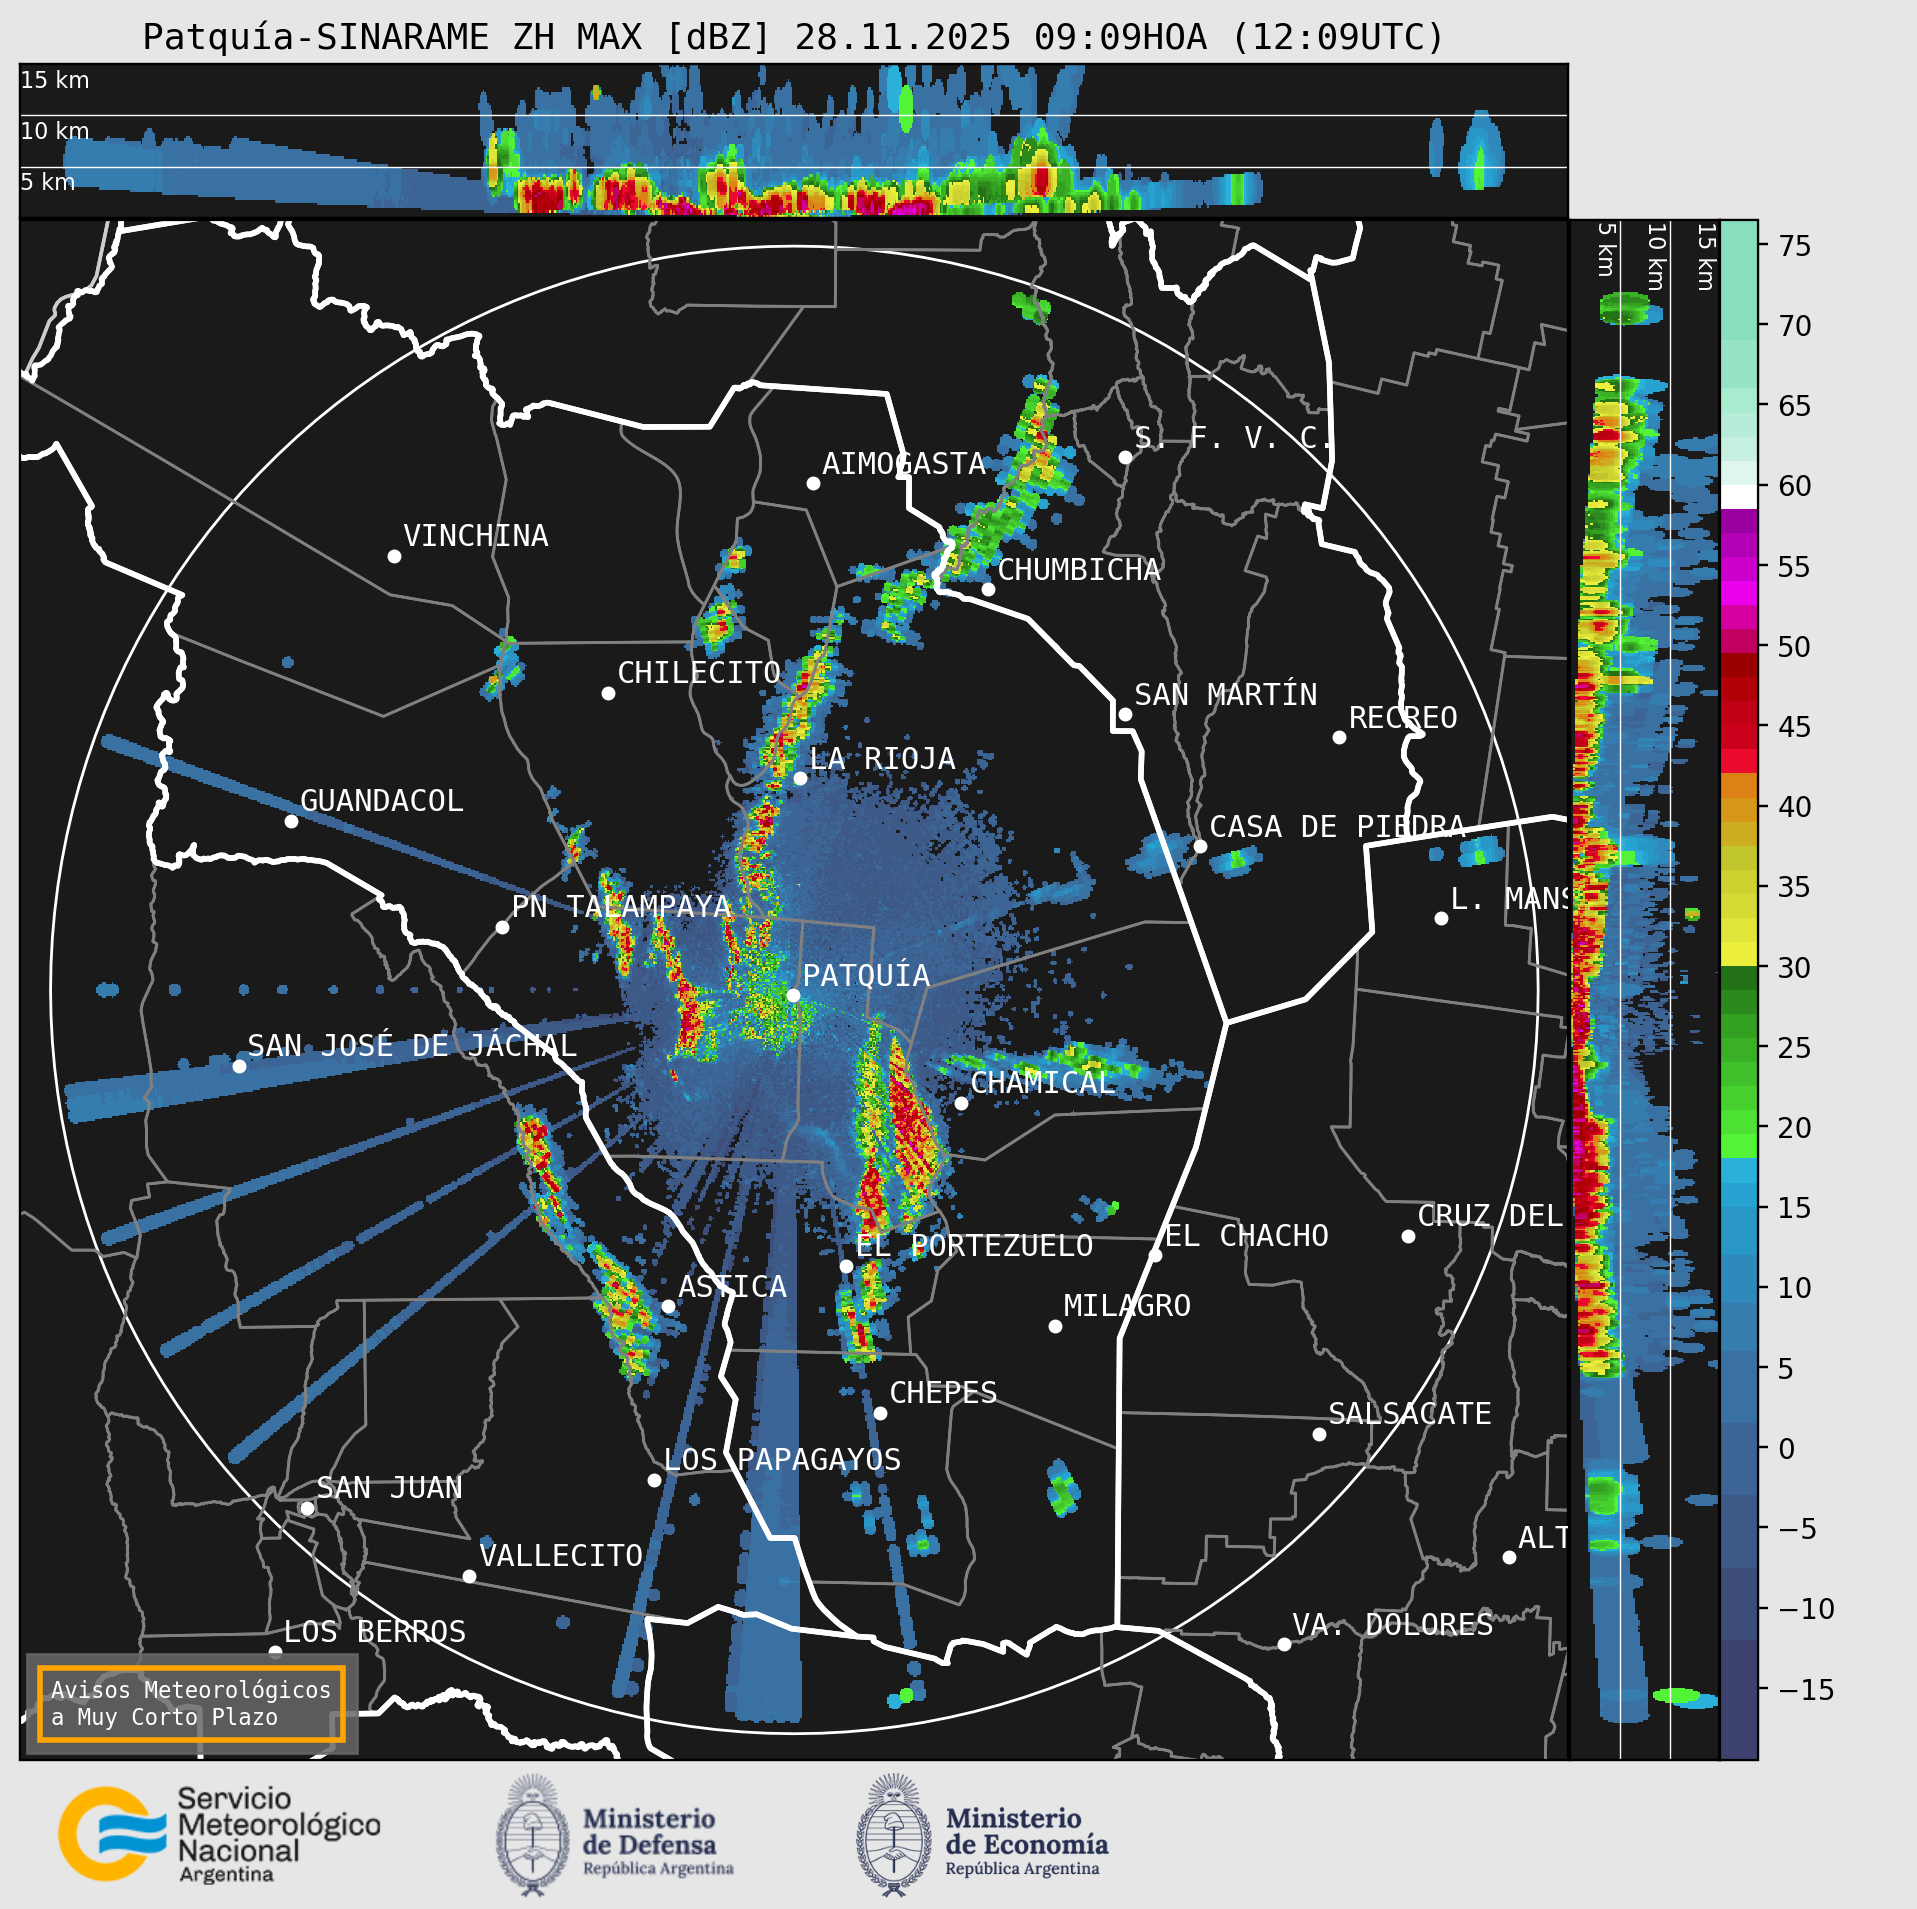Click the SALSACATE city label
Viewport: 1917px width, 1909px height.
(x=1410, y=1413)
